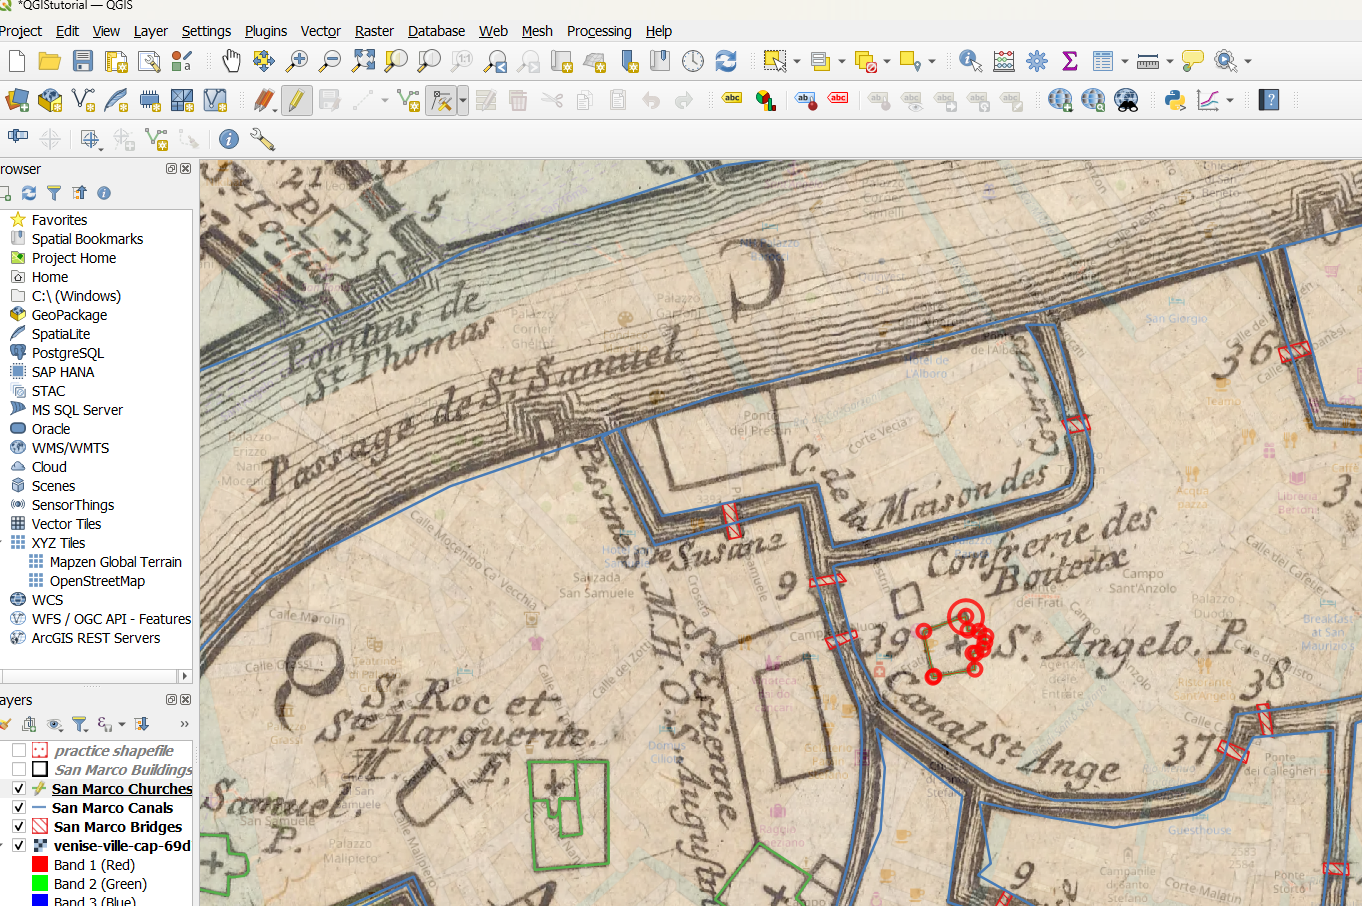The height and width of the screenshot is (906, 1362).
Task: Open Deselect Features dropdown arrow
Action: (x=887, y=61)
